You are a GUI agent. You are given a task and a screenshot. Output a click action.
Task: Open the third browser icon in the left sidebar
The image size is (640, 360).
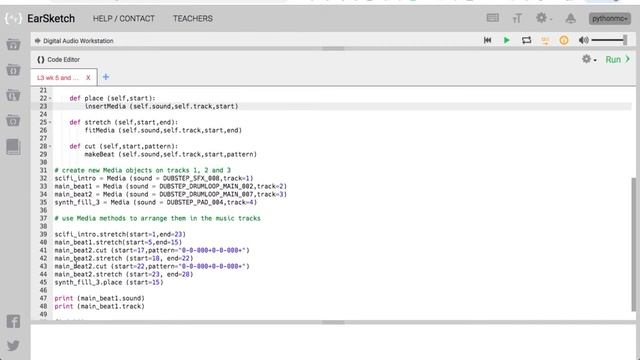click(x=13, y=95)
